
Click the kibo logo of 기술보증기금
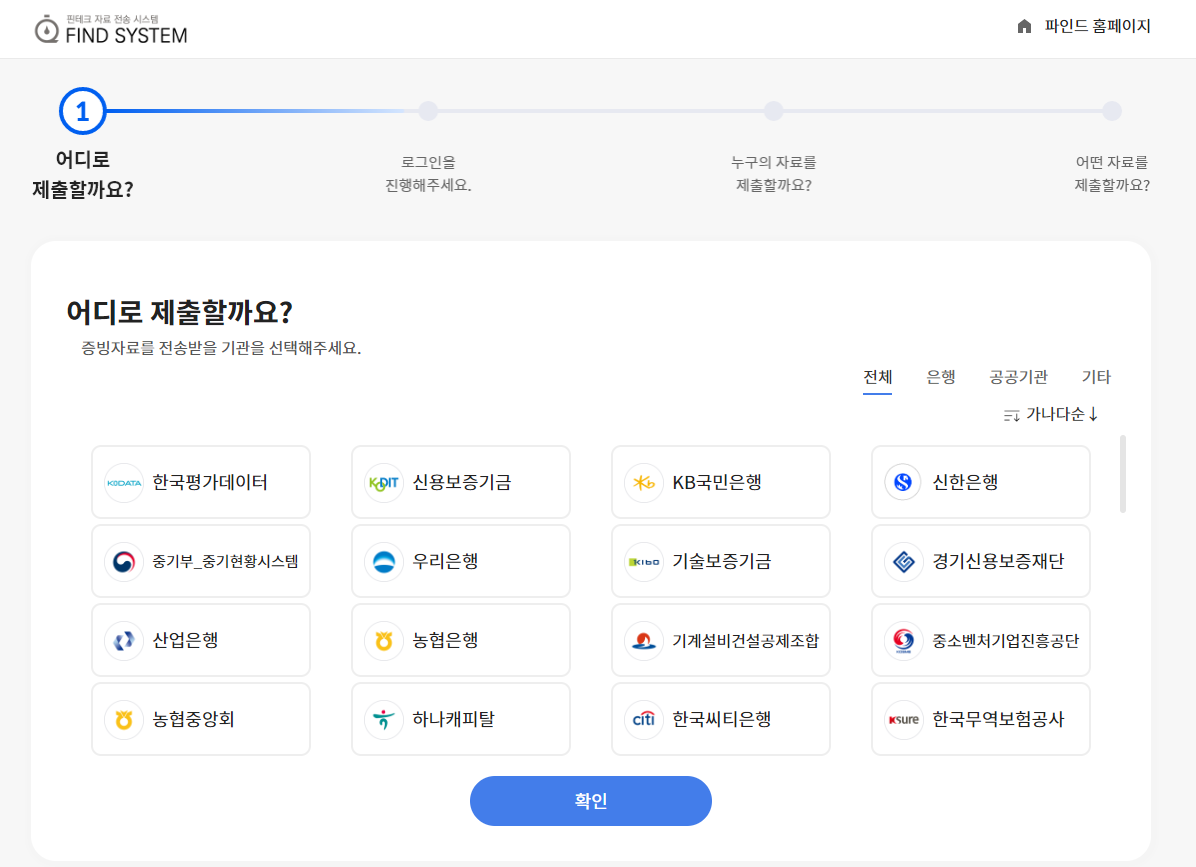(644, 562)
